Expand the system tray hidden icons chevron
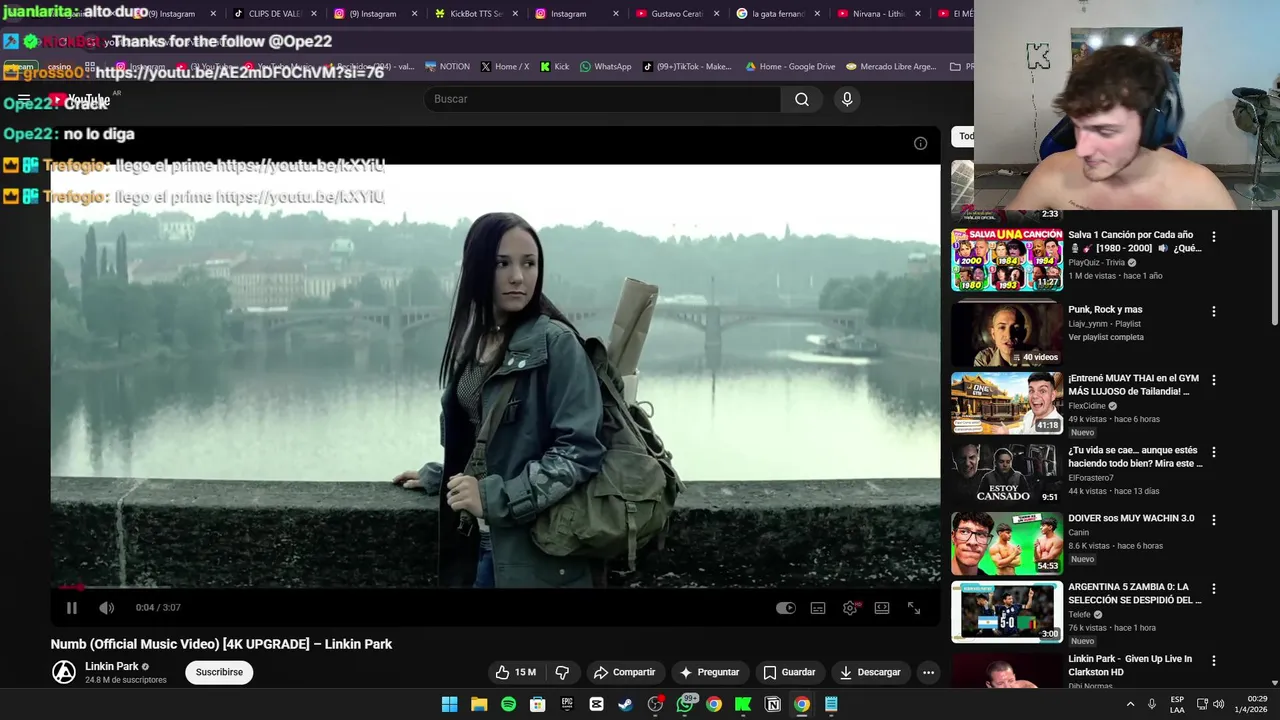This screenshot has height=720, width=1280. point(1131,704)
